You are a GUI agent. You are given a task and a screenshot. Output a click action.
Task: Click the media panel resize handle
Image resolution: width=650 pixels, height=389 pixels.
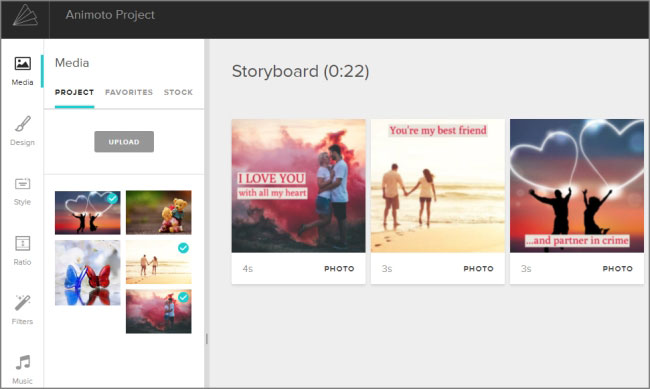[206, 339]
